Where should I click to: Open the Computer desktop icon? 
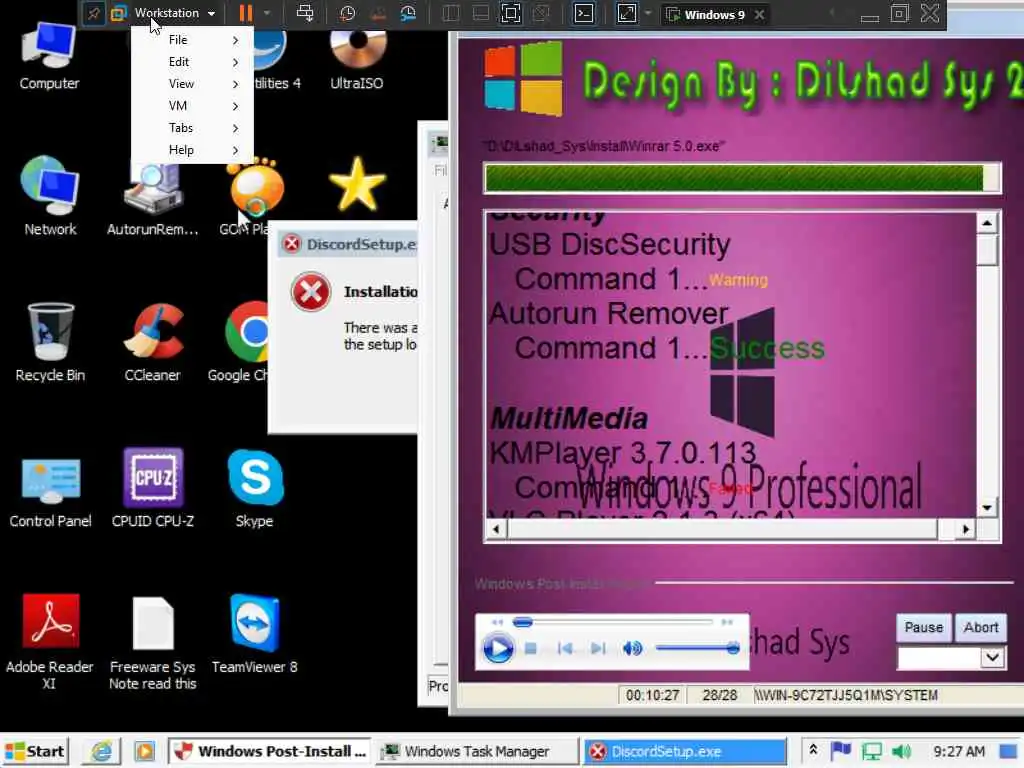[x=49, y=57]
